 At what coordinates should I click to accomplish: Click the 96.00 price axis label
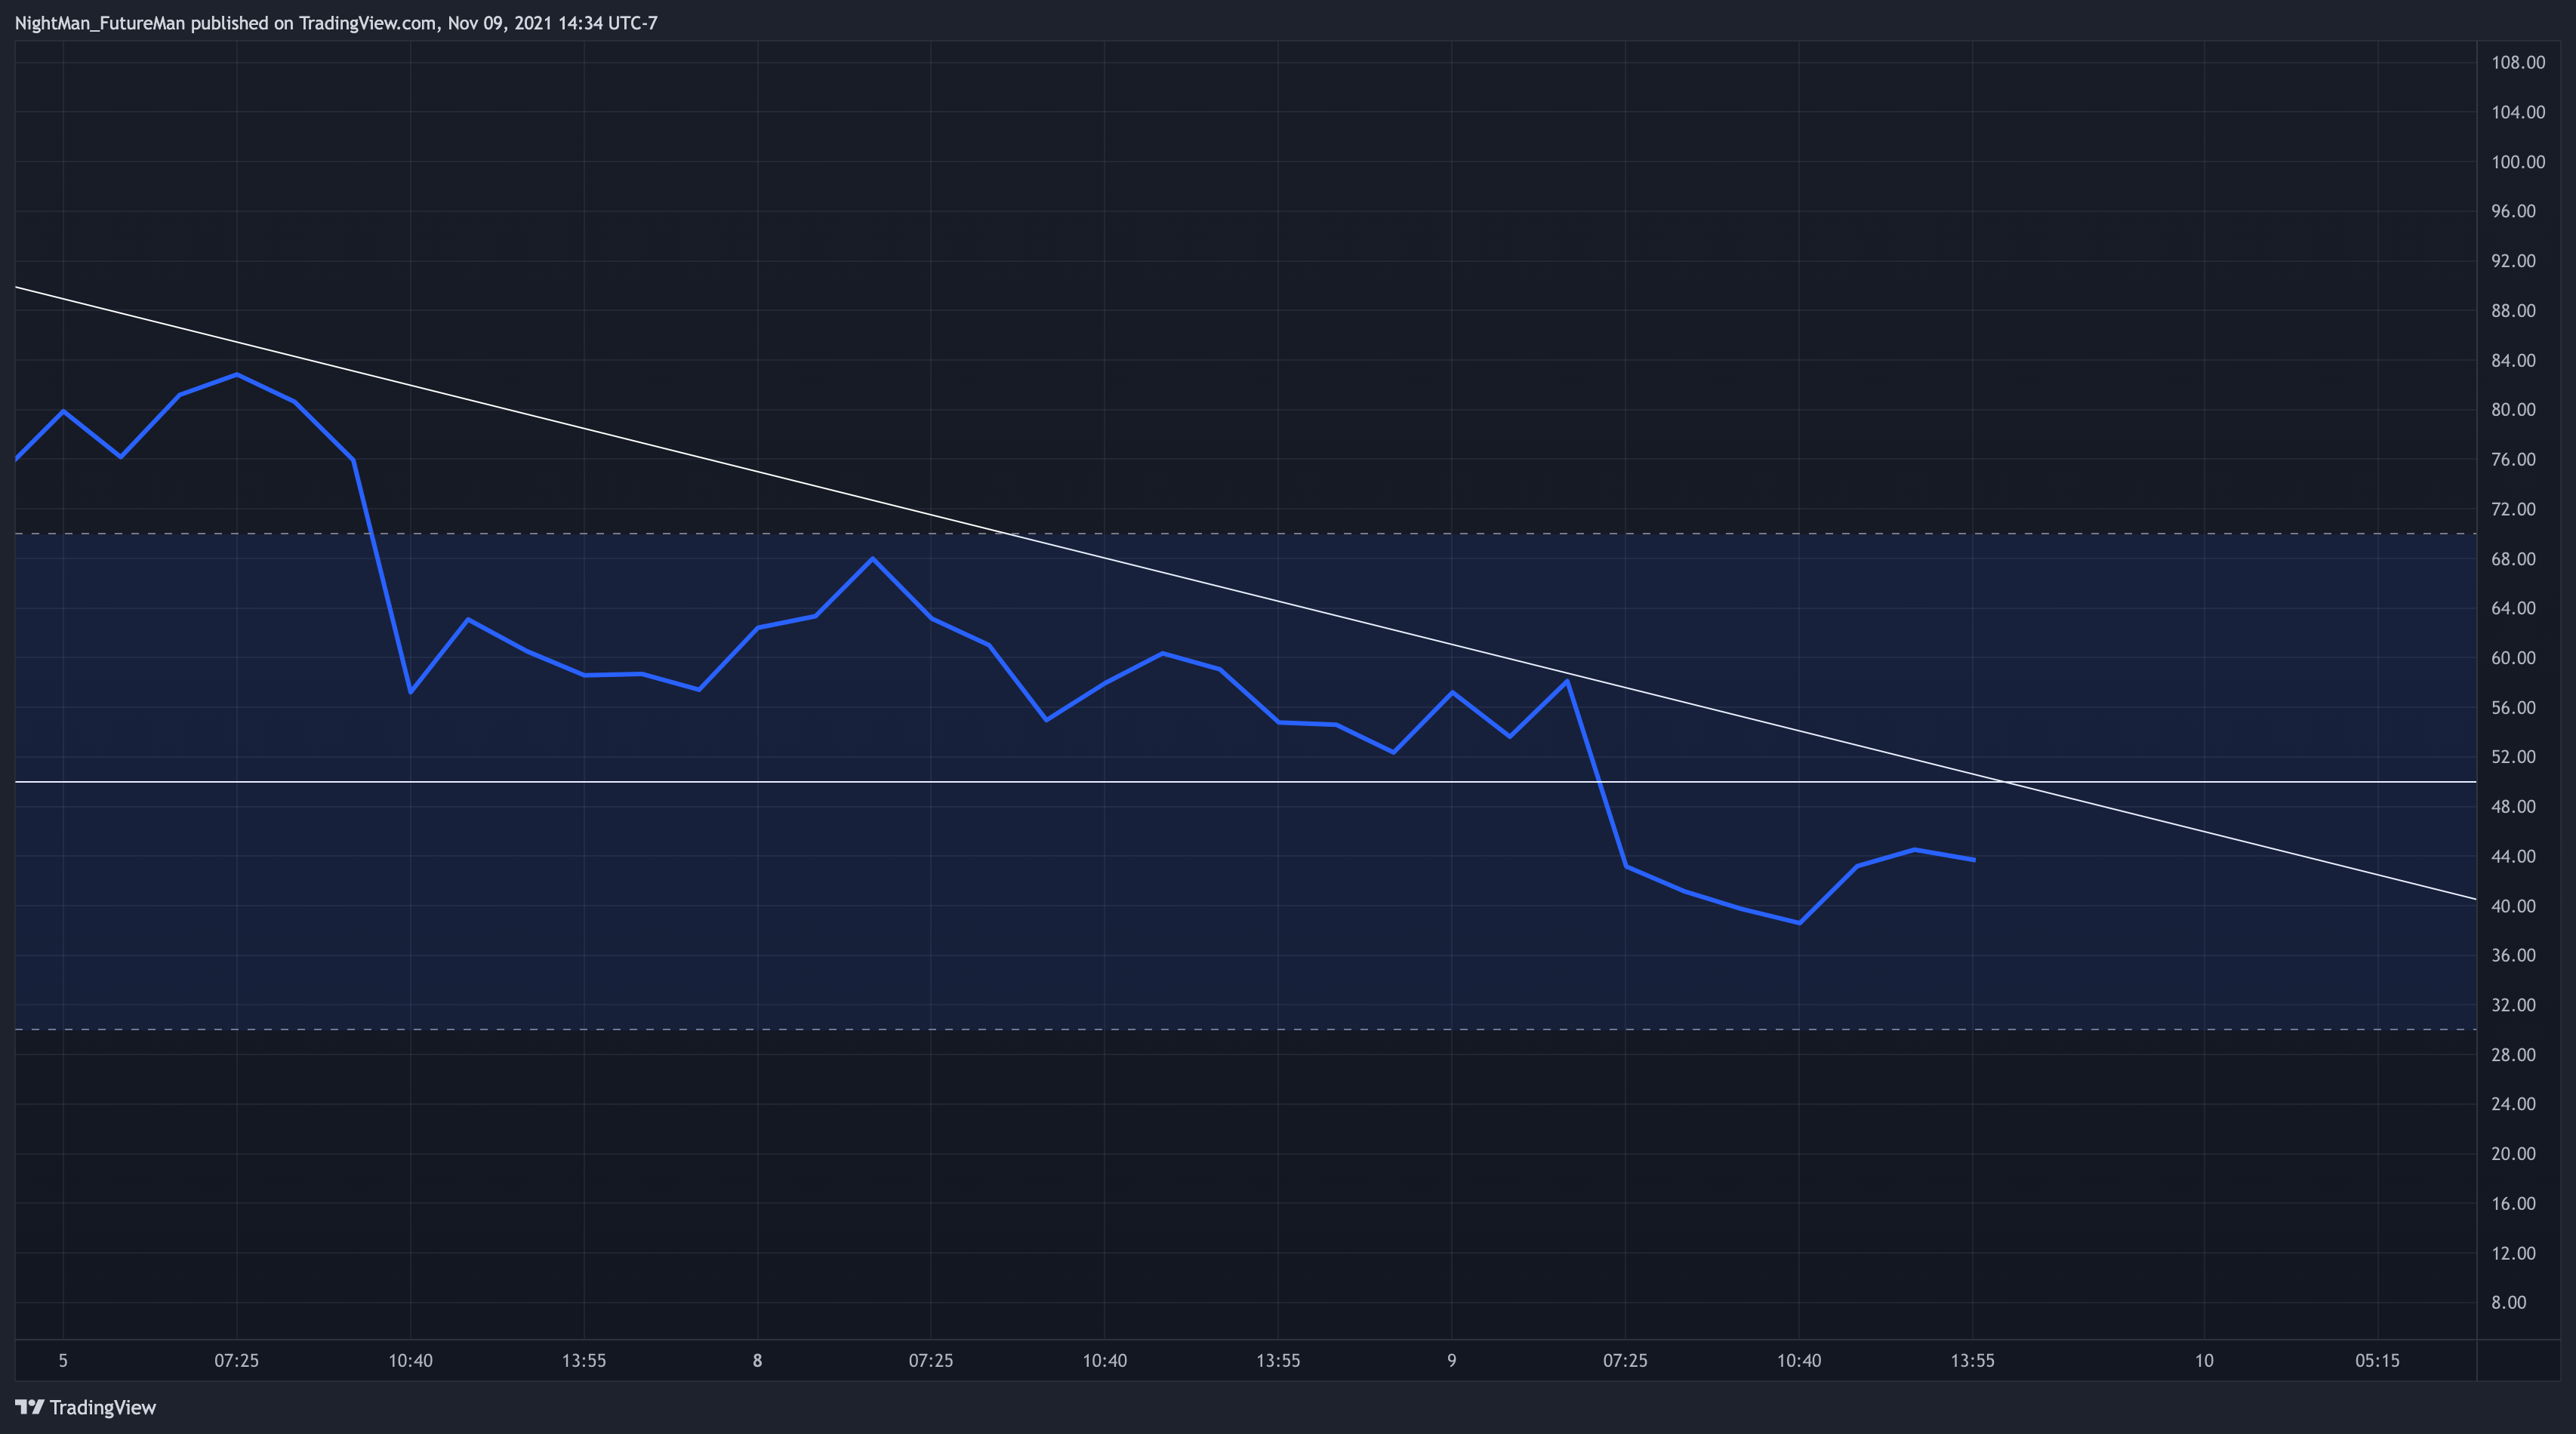[x=2514, y=211]
